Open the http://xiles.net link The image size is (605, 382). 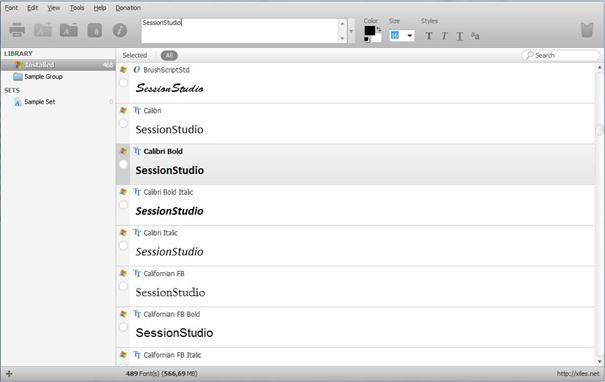tap(578, 374)
